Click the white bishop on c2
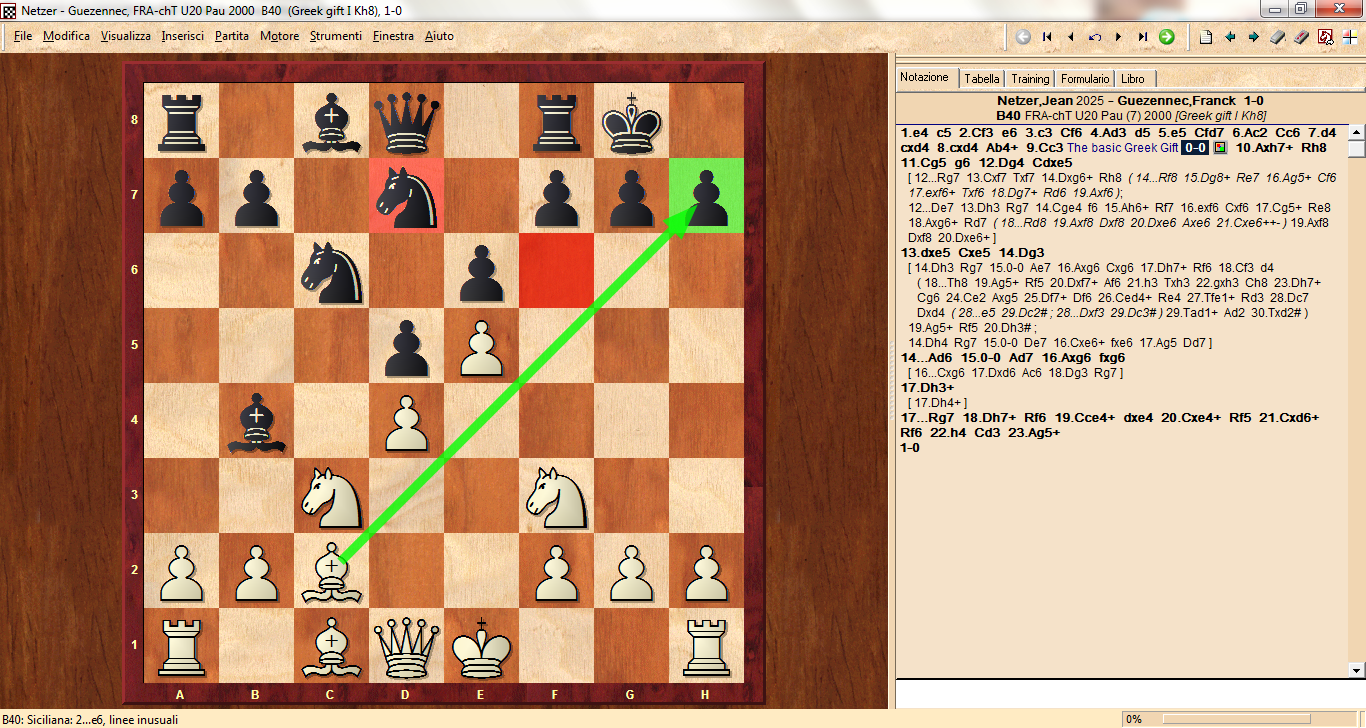 [332, 571]
